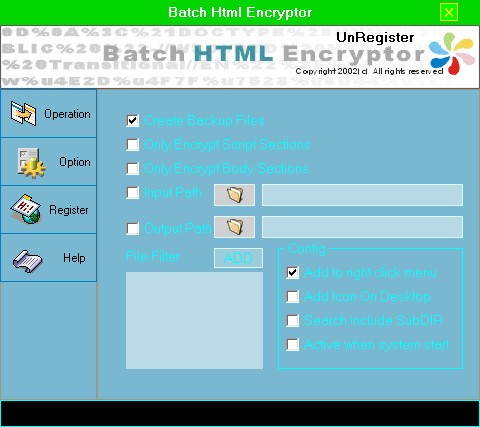This screenshot has width=480, height=427.
Task: Enable Search include SubDIR
Action: click(293, 321)
